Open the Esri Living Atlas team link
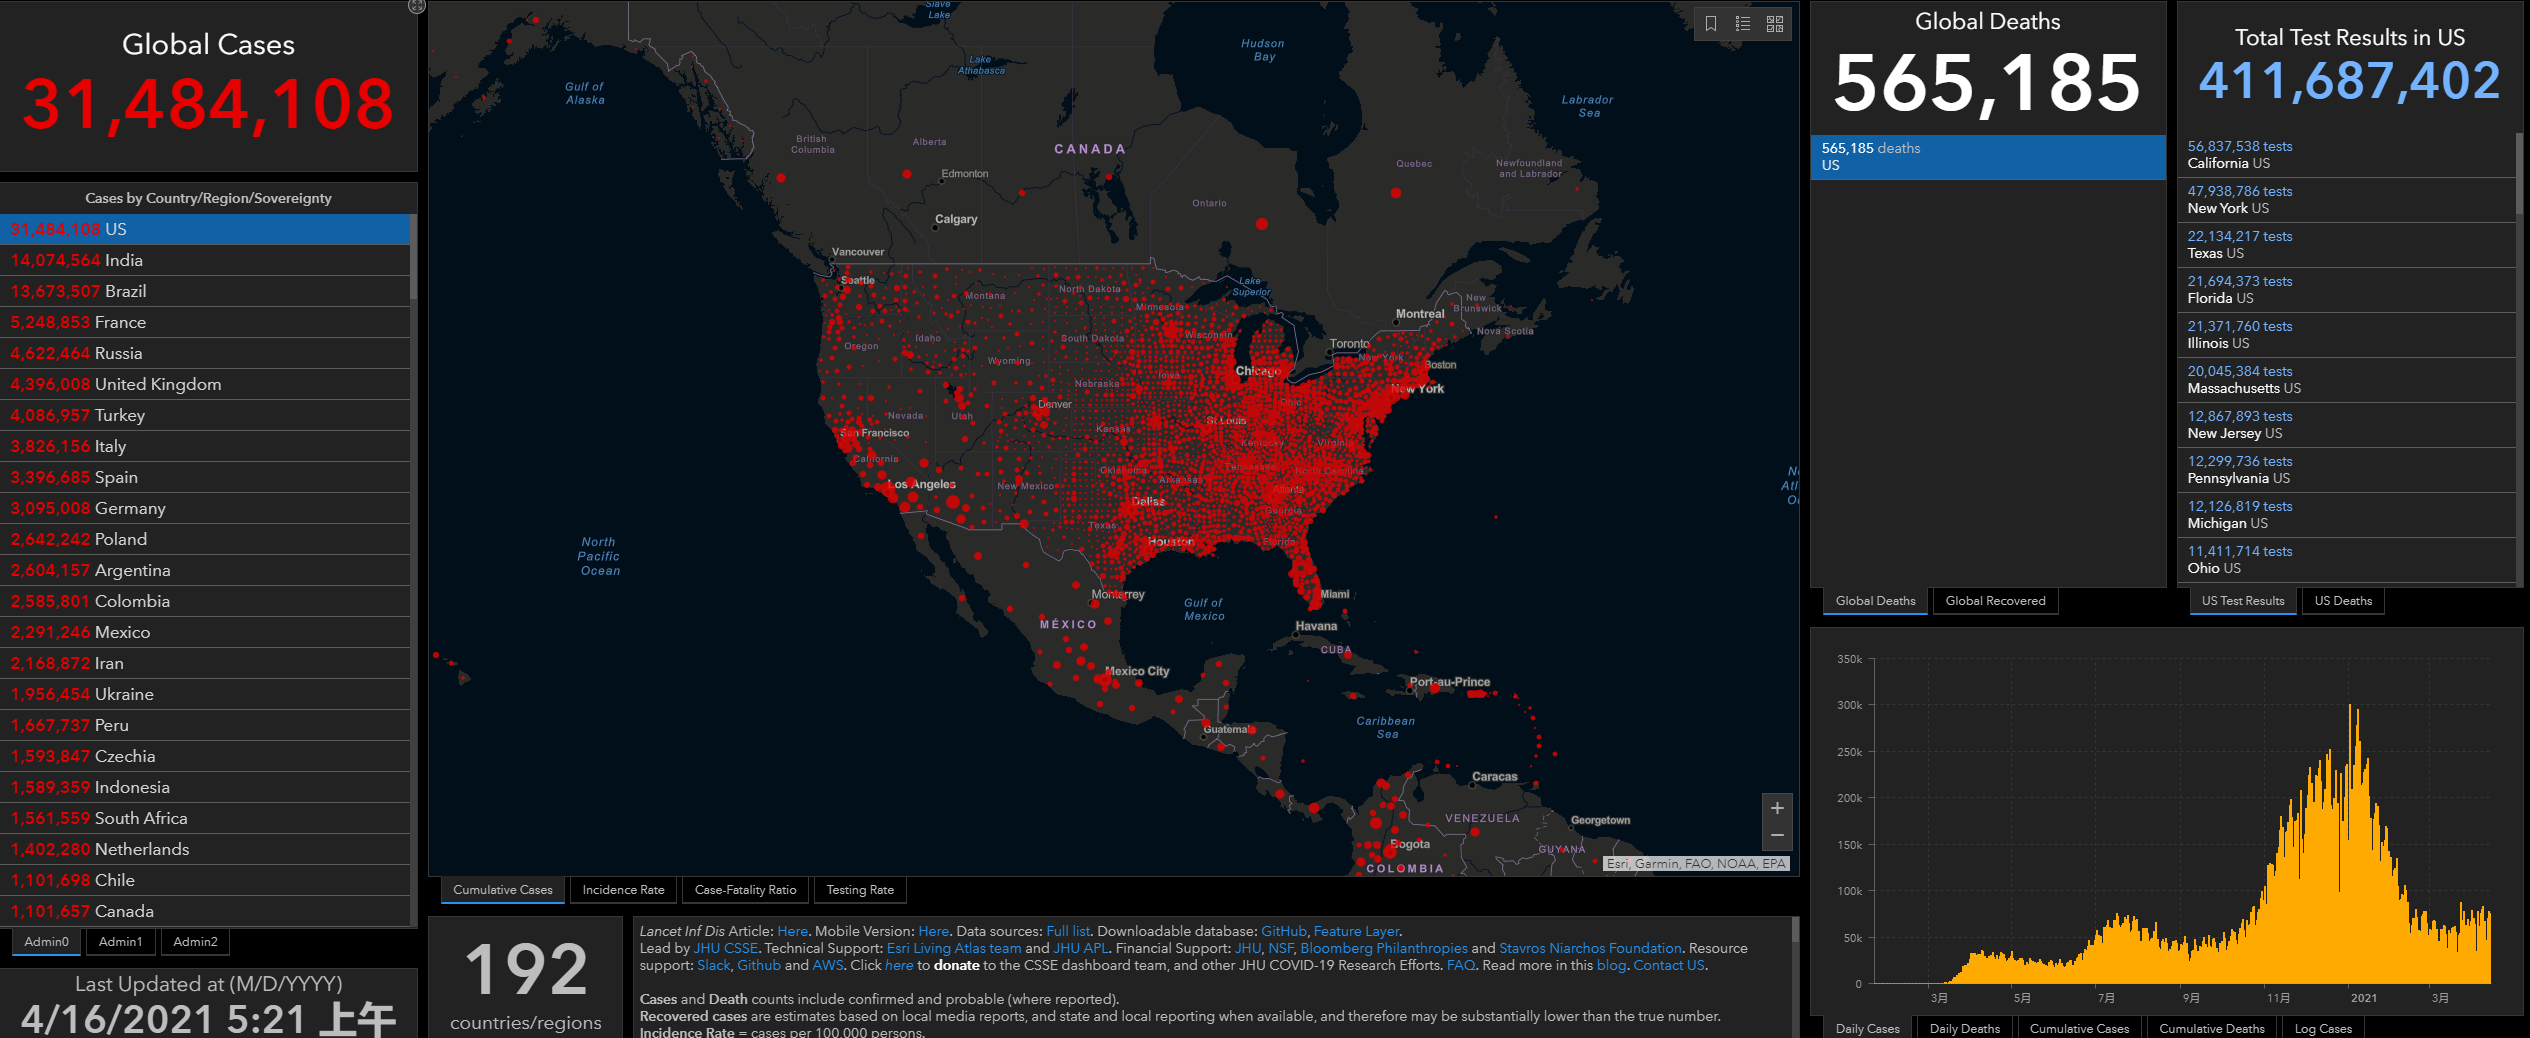Image resolution: width=2530 pixels, height=1038 pixels. 954,948
